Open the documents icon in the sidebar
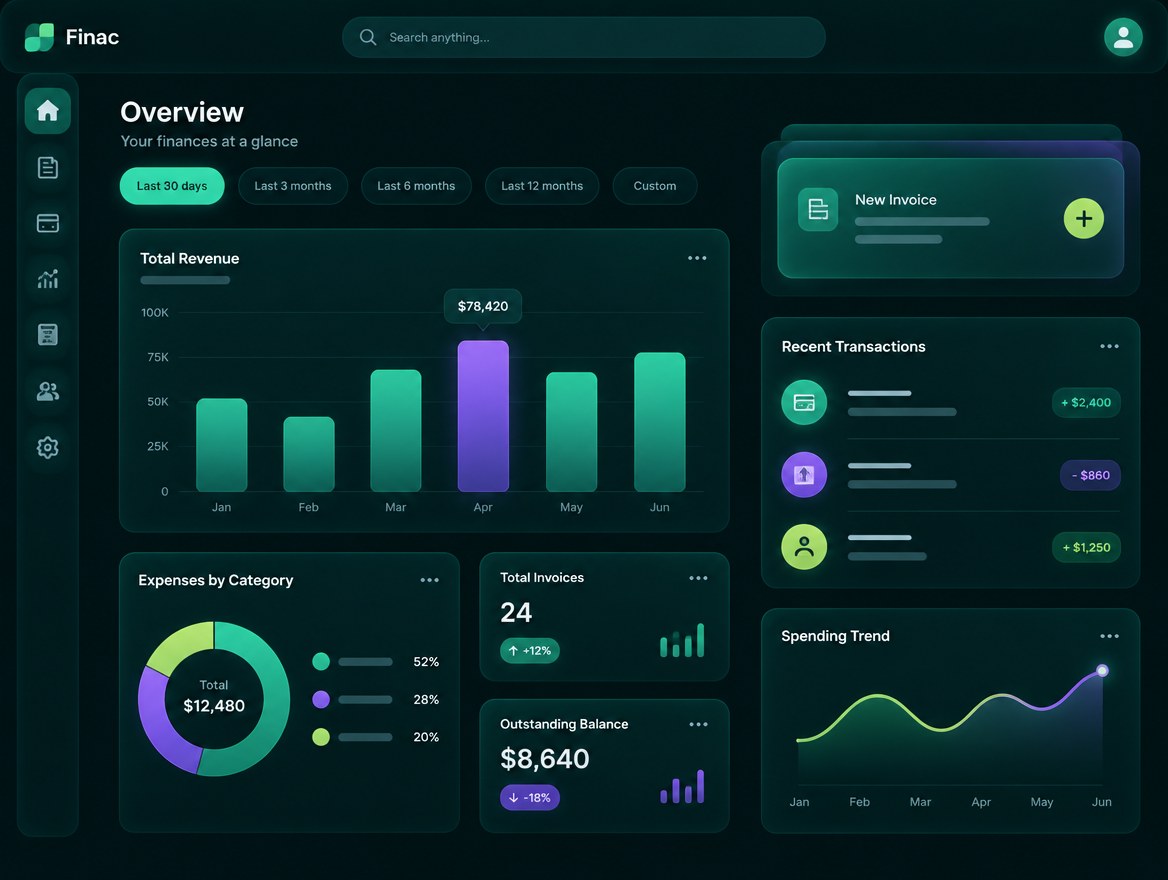This screenshot has width=1168, height=880. pos(48,168)
